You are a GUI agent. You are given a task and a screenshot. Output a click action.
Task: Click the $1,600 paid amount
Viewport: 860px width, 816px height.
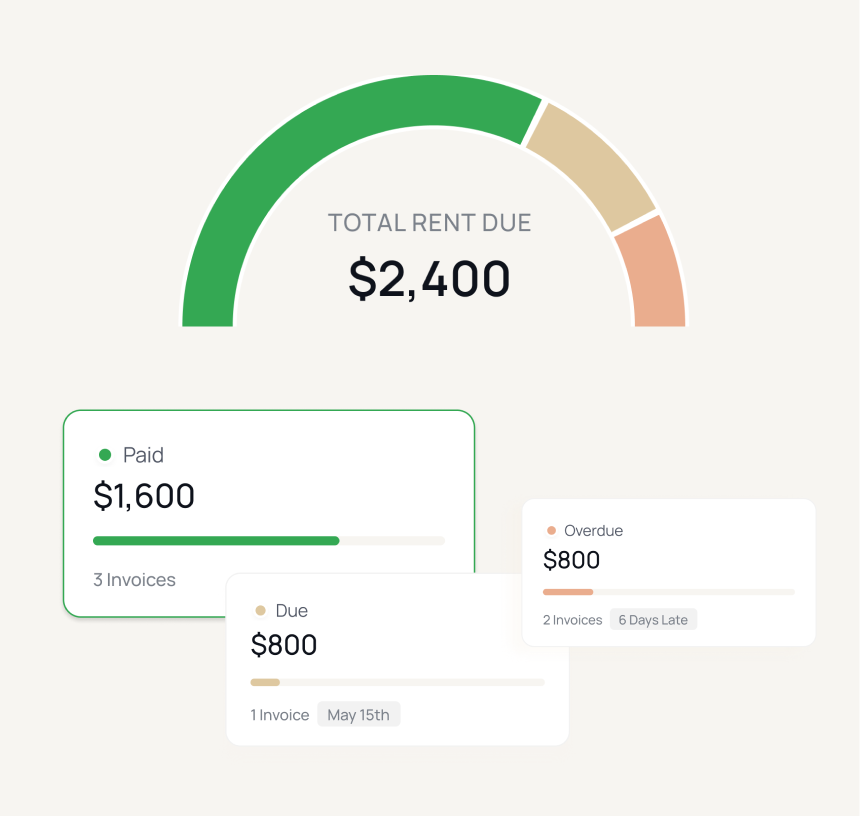tap(144, 496)
